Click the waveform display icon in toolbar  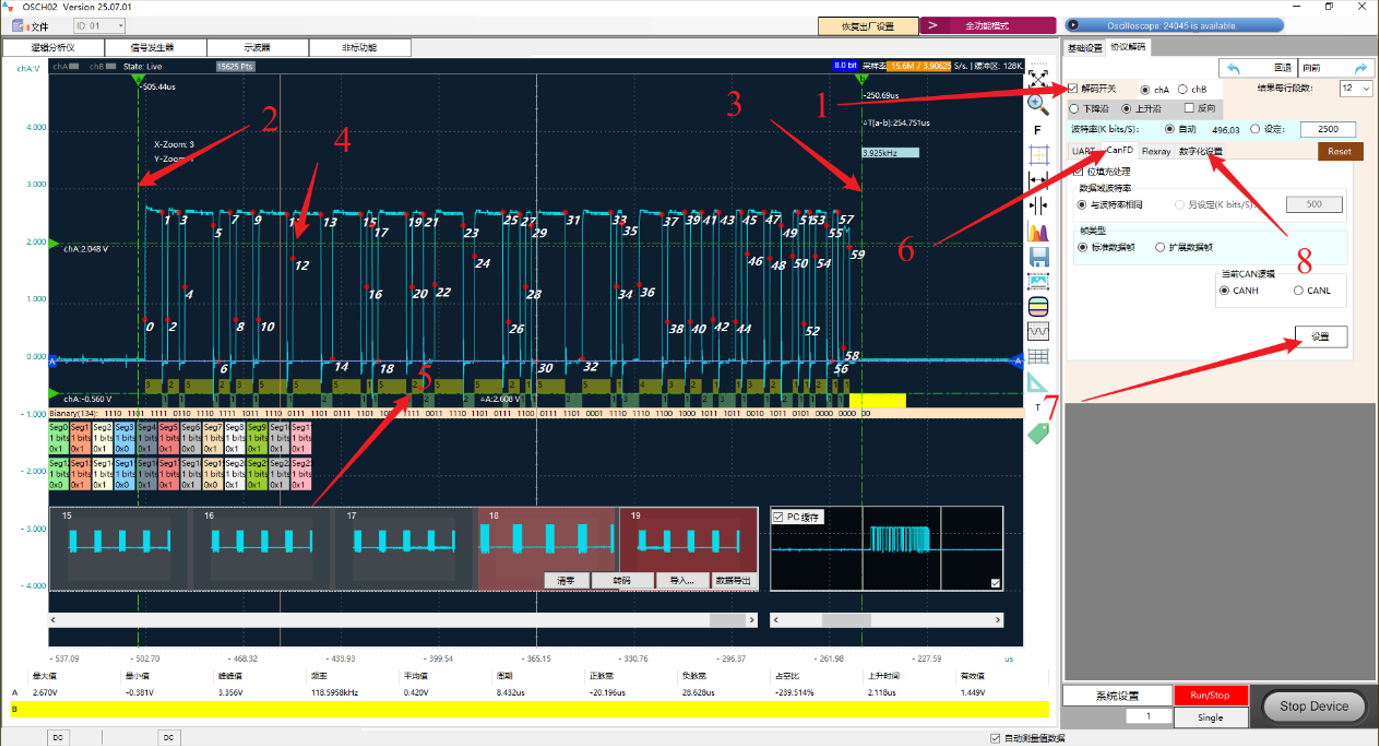pyautogui.click(x=1038, y=331)
